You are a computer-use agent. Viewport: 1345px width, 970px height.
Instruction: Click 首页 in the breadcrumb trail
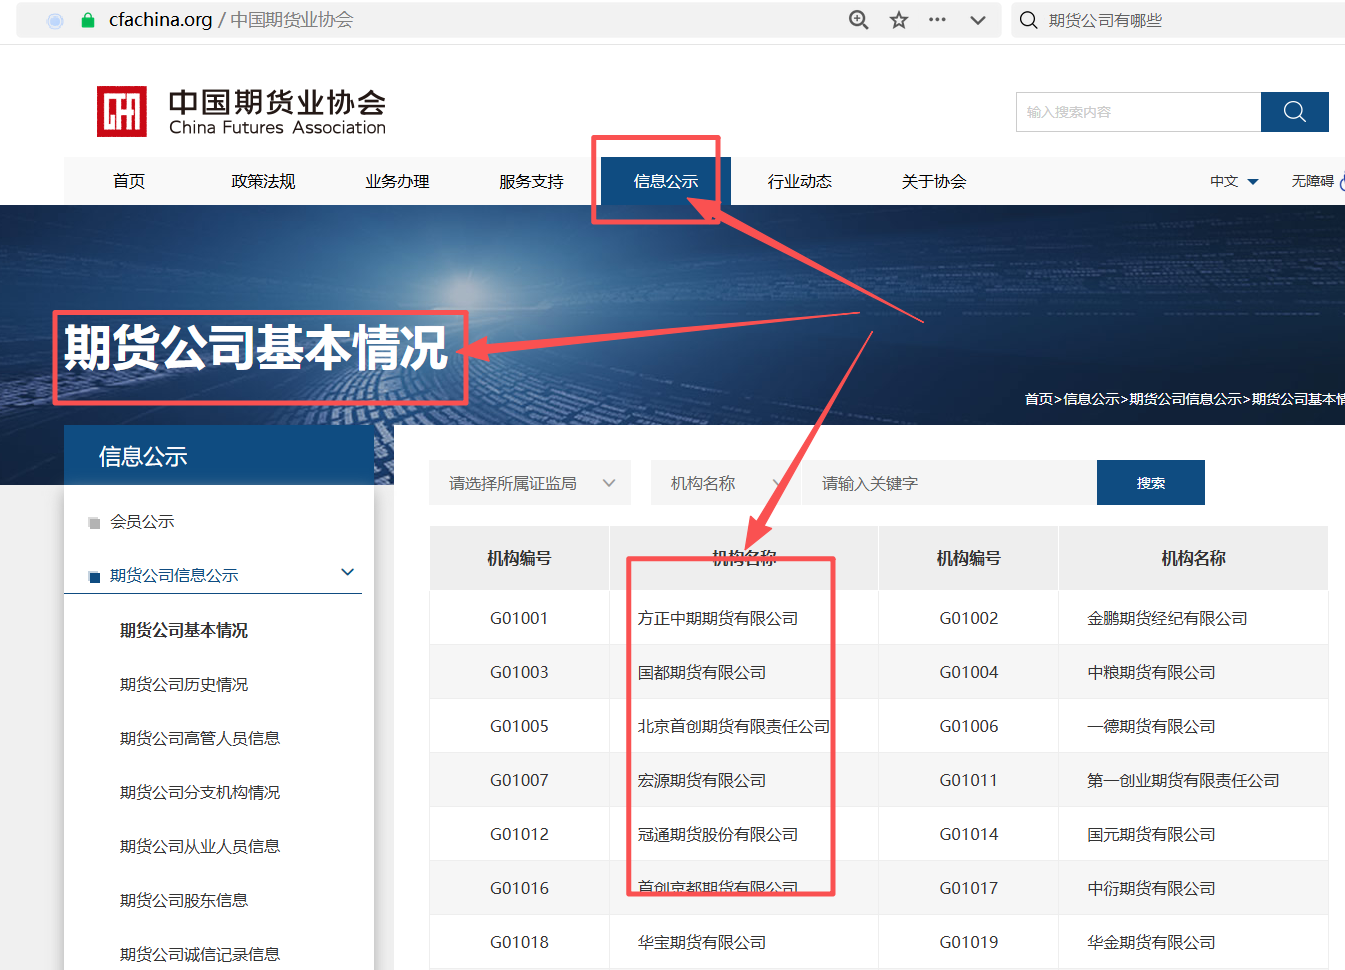(x=1038, y=399)
